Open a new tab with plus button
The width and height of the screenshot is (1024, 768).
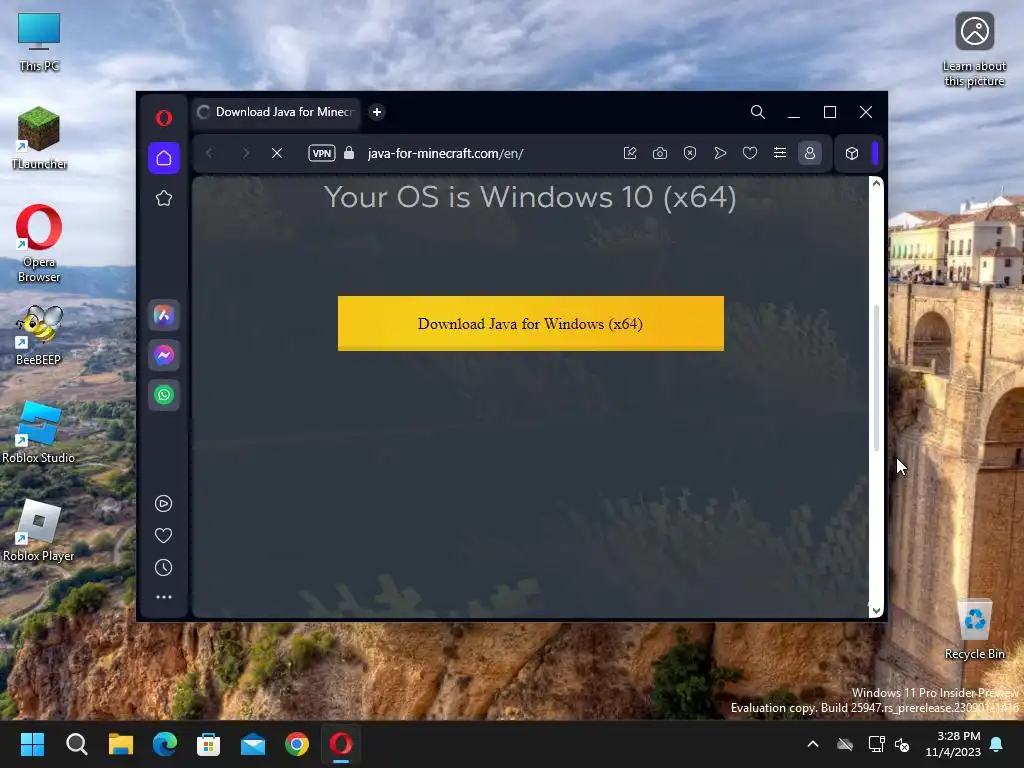pyautogui.click(x=377, y=112)
